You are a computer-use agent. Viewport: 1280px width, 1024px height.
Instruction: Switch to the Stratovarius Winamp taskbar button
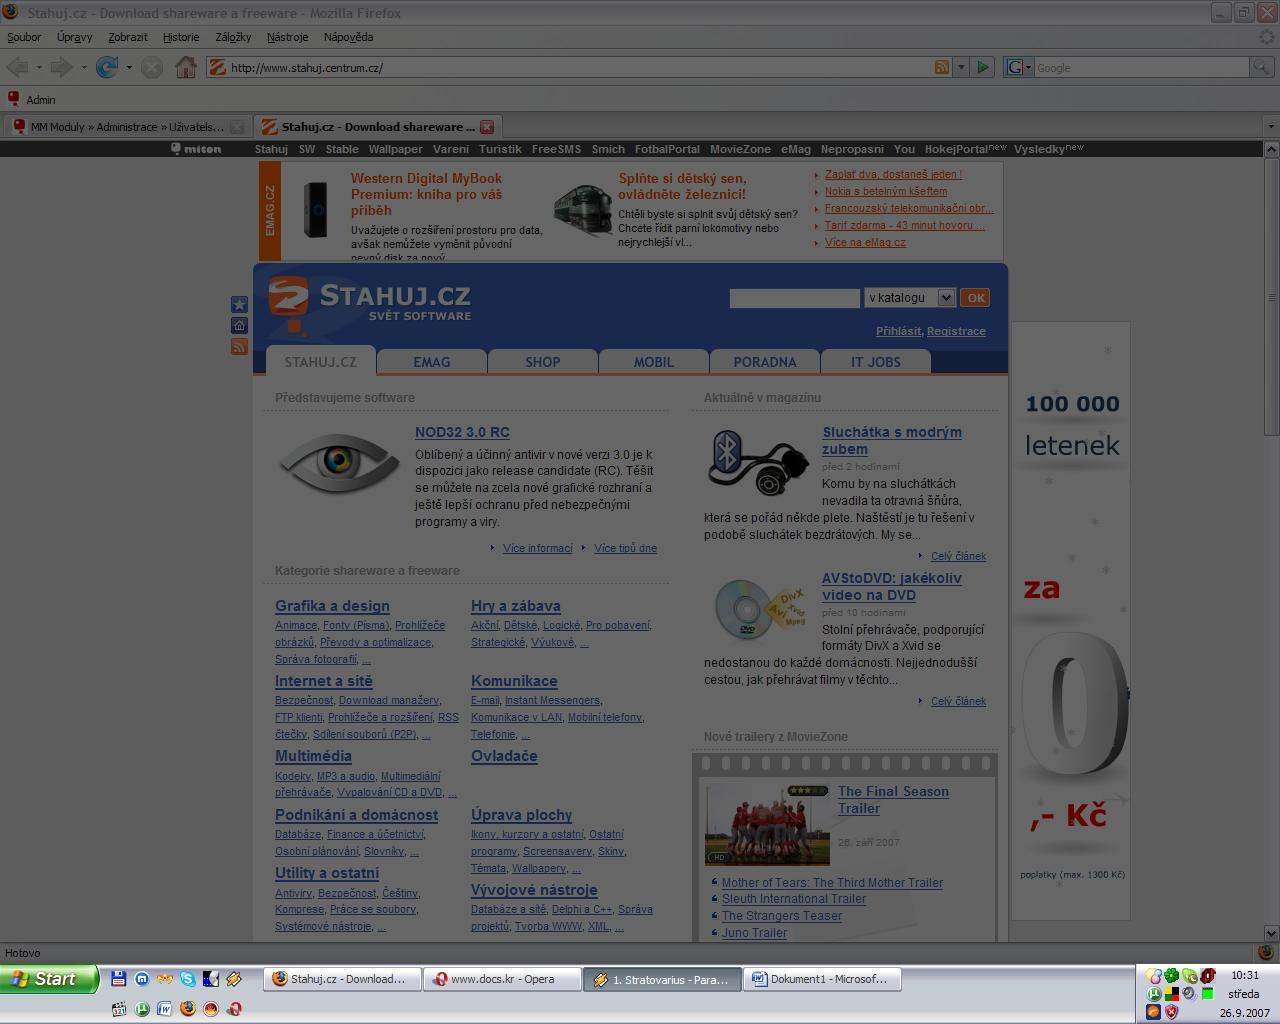663,979
